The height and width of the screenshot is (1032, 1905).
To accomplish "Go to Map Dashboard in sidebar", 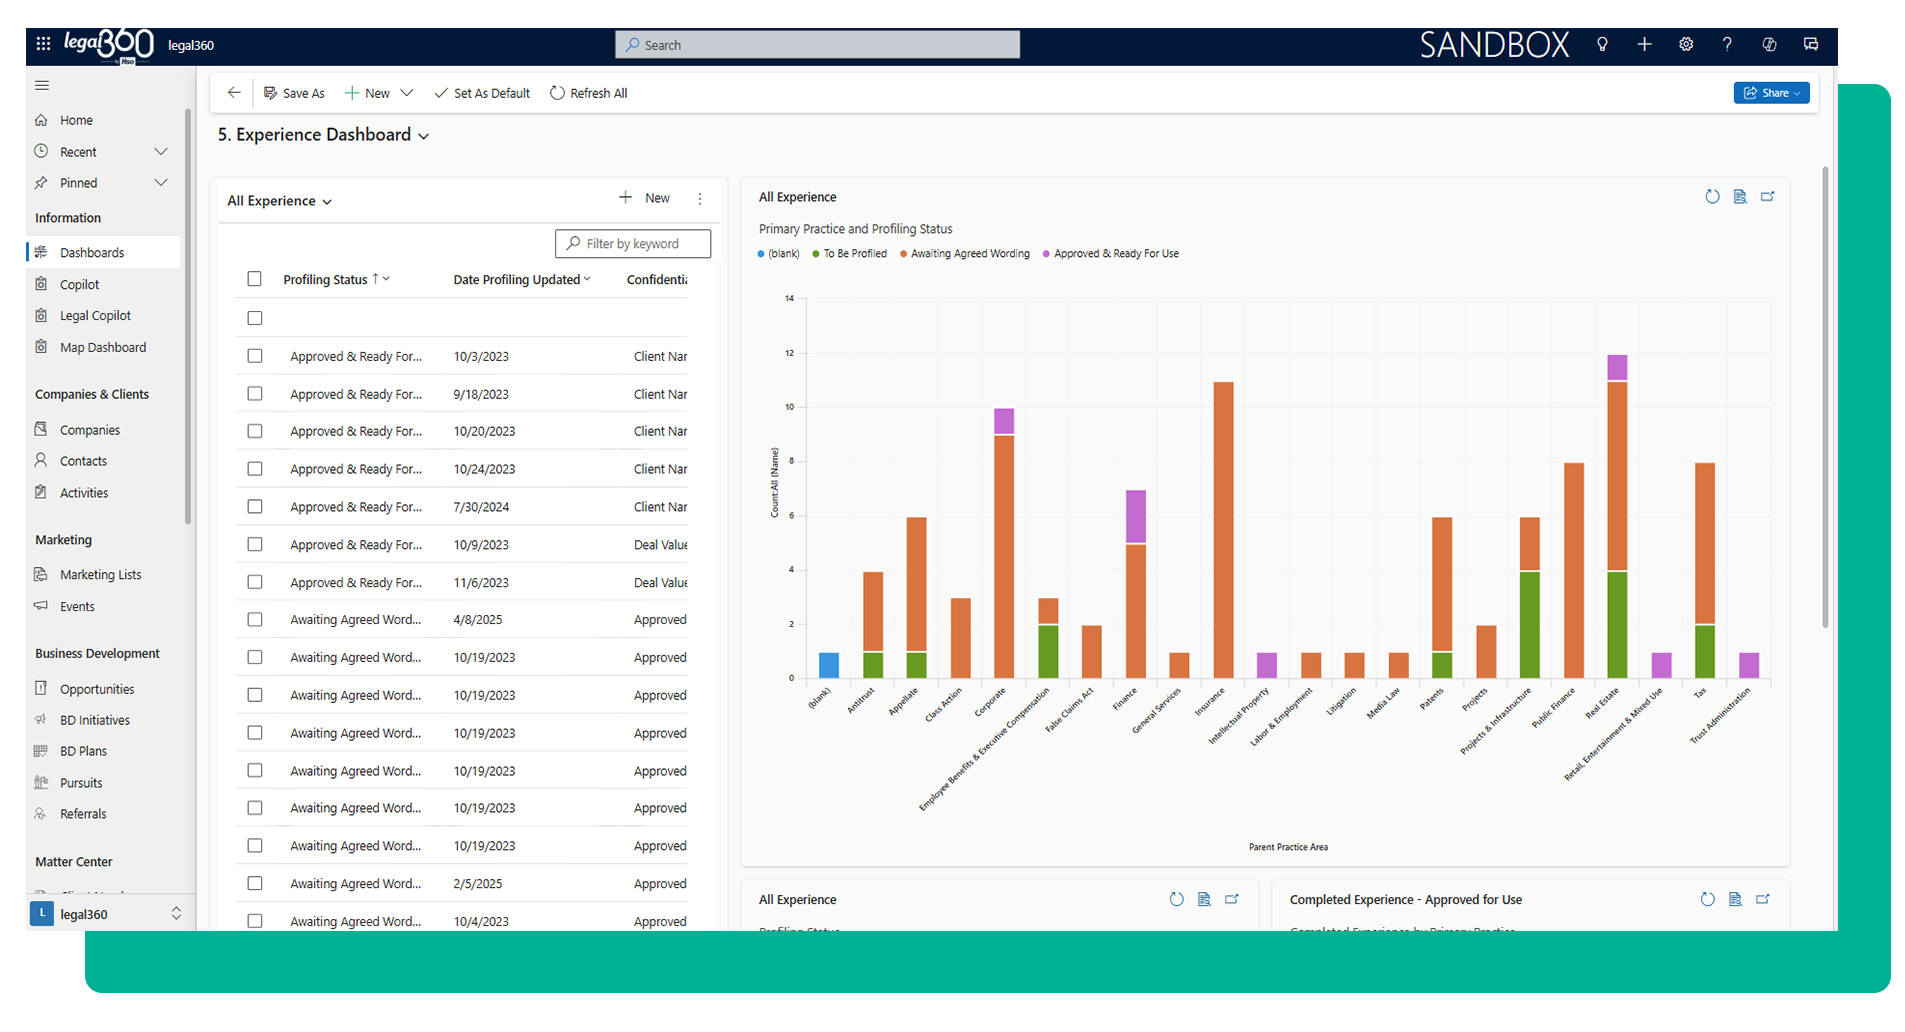I will (102, 347).
